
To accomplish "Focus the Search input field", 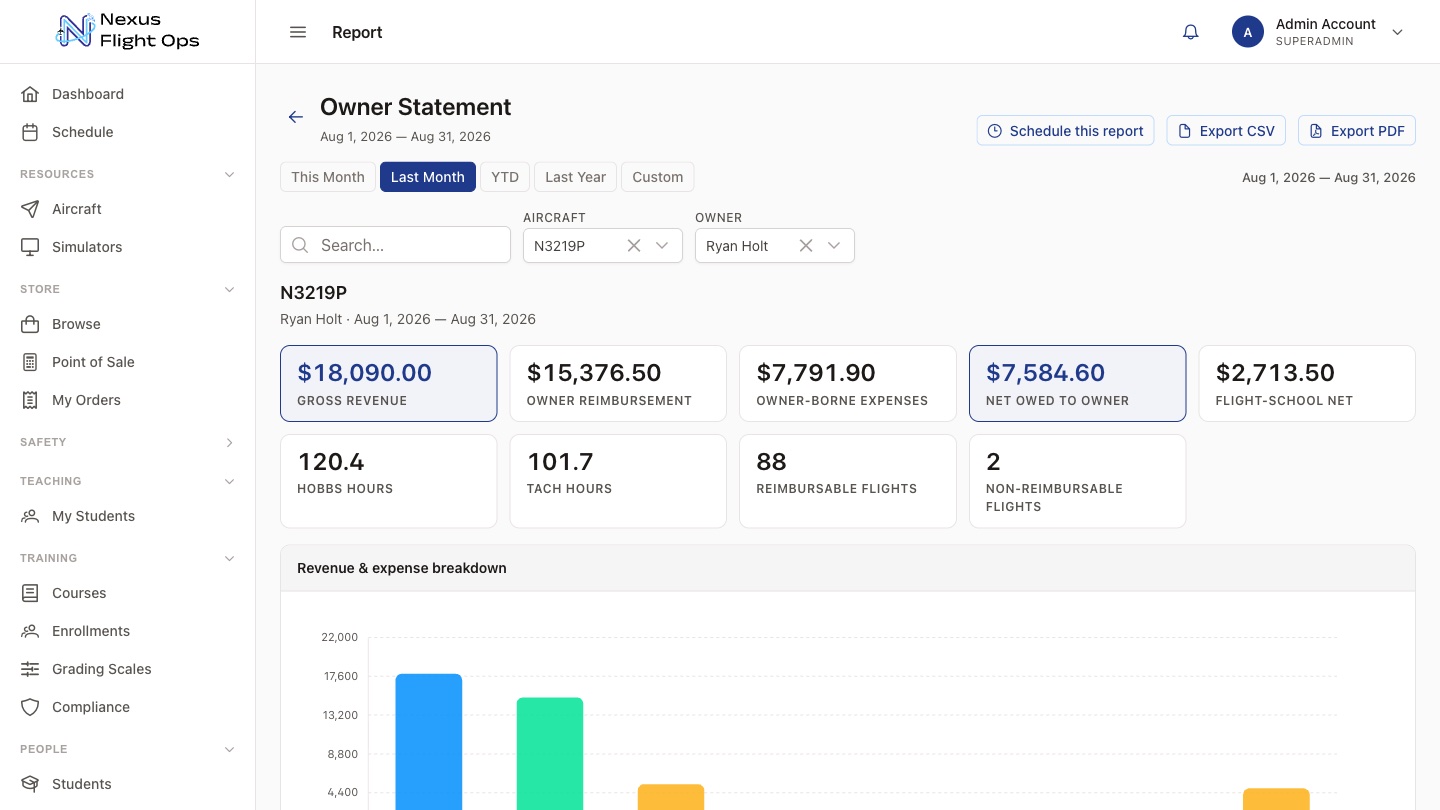I will (x=396, y=245).
